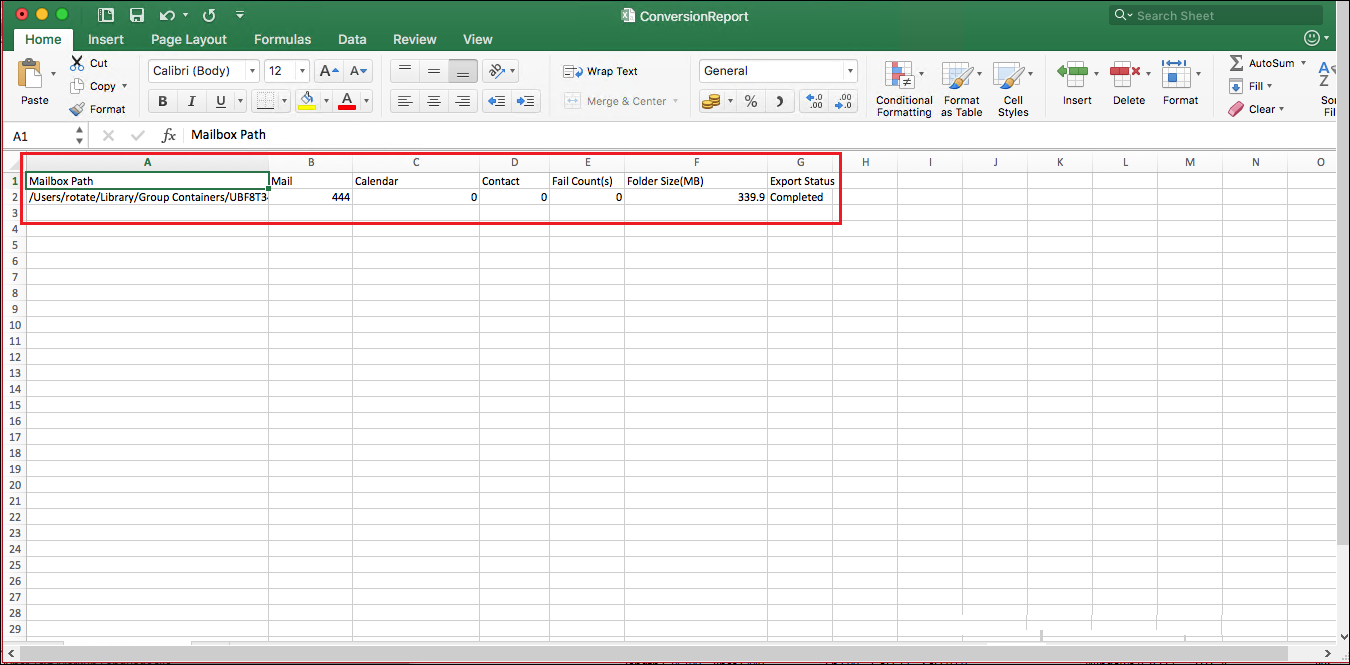The width and height of the screenshot is (1350, 665).
Task: Click the Clear eraser icon
Action: tap(1236, 109)
